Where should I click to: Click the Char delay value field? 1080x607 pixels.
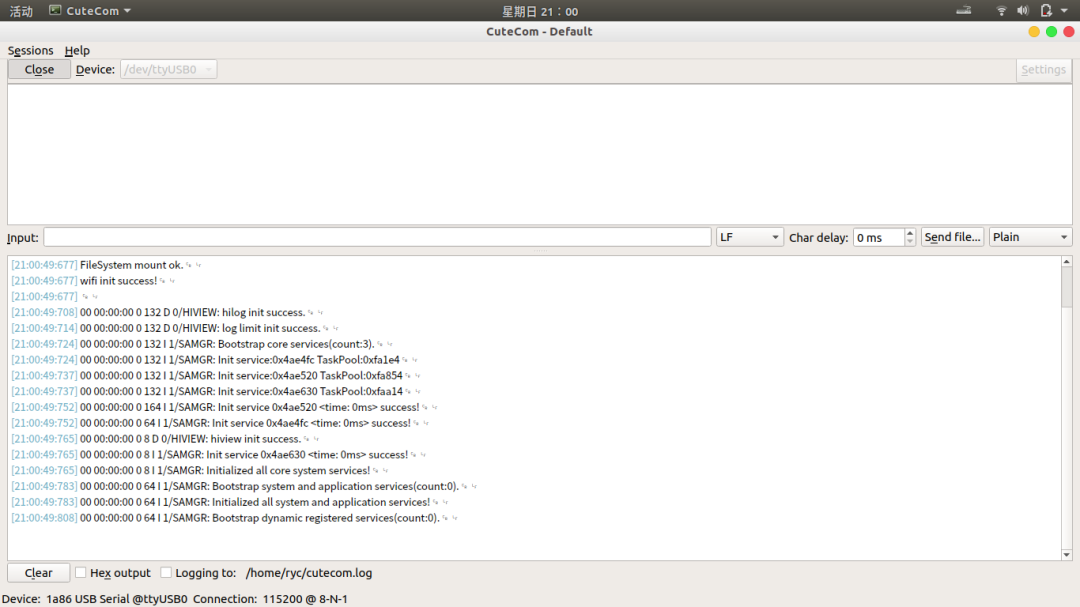pos(878,237)
